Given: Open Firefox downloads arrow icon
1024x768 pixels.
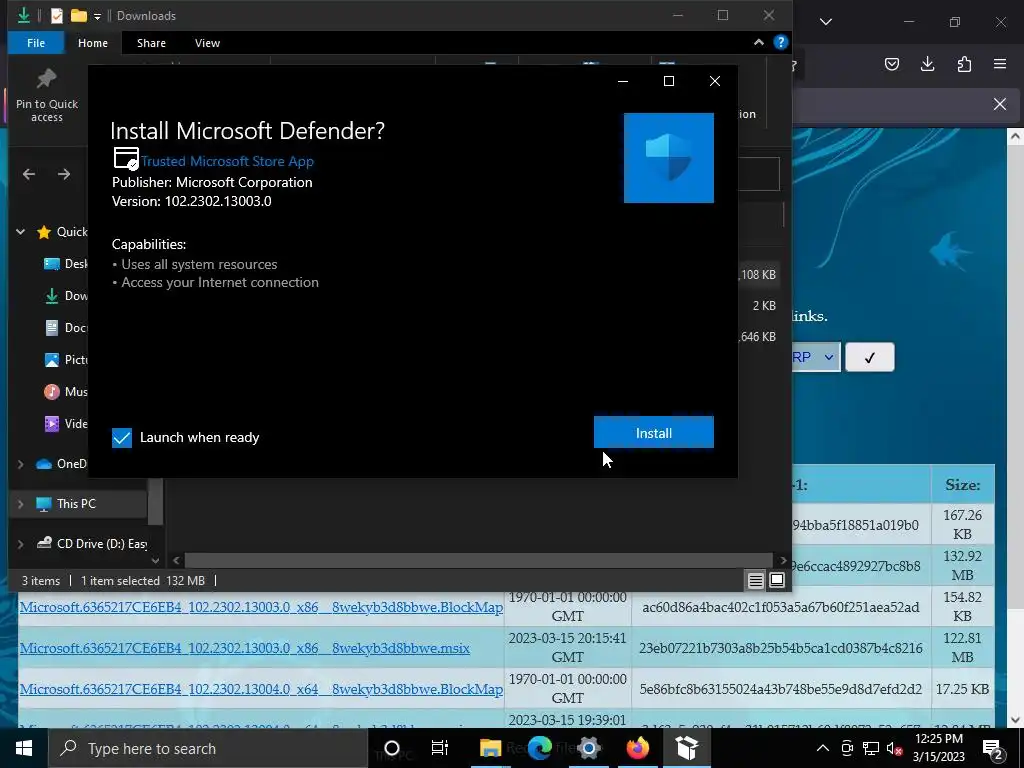Looking at the screenshot, I should click(927, 64).
